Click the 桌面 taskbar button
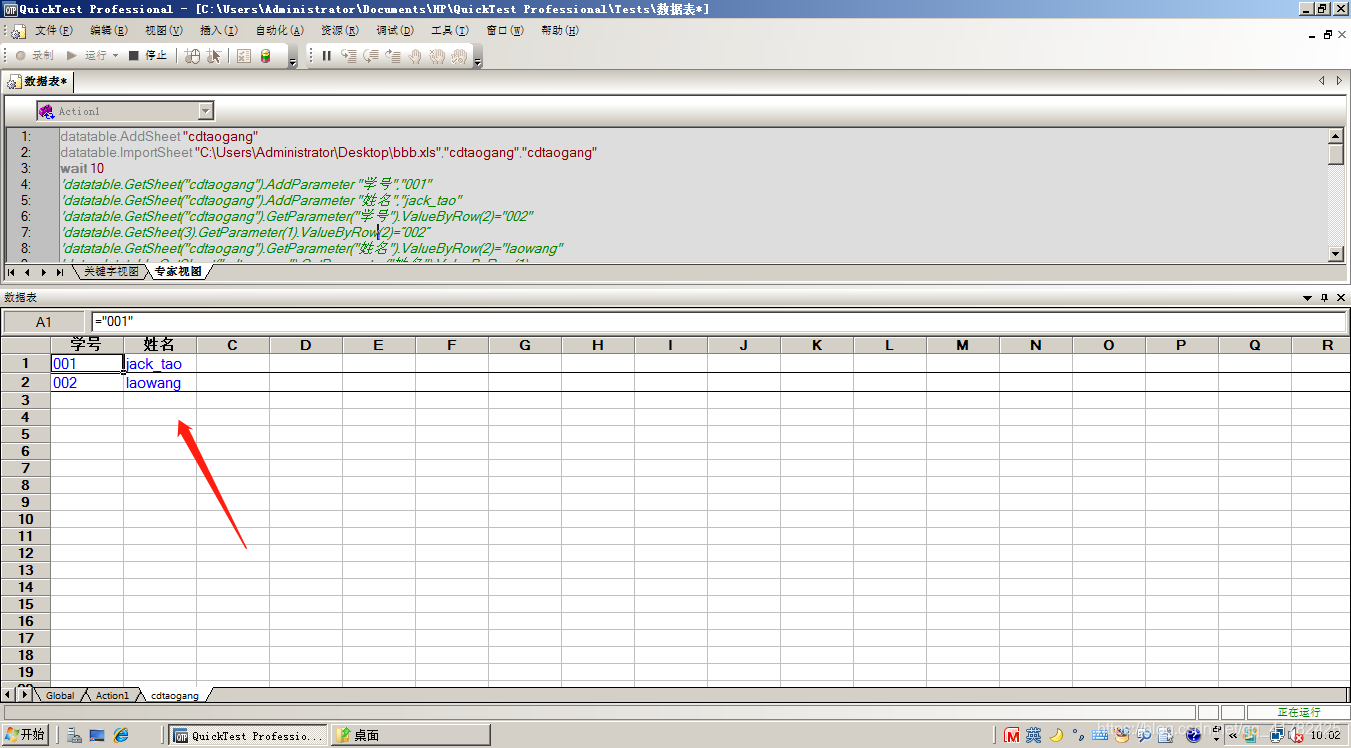 (x=411, y=735)
